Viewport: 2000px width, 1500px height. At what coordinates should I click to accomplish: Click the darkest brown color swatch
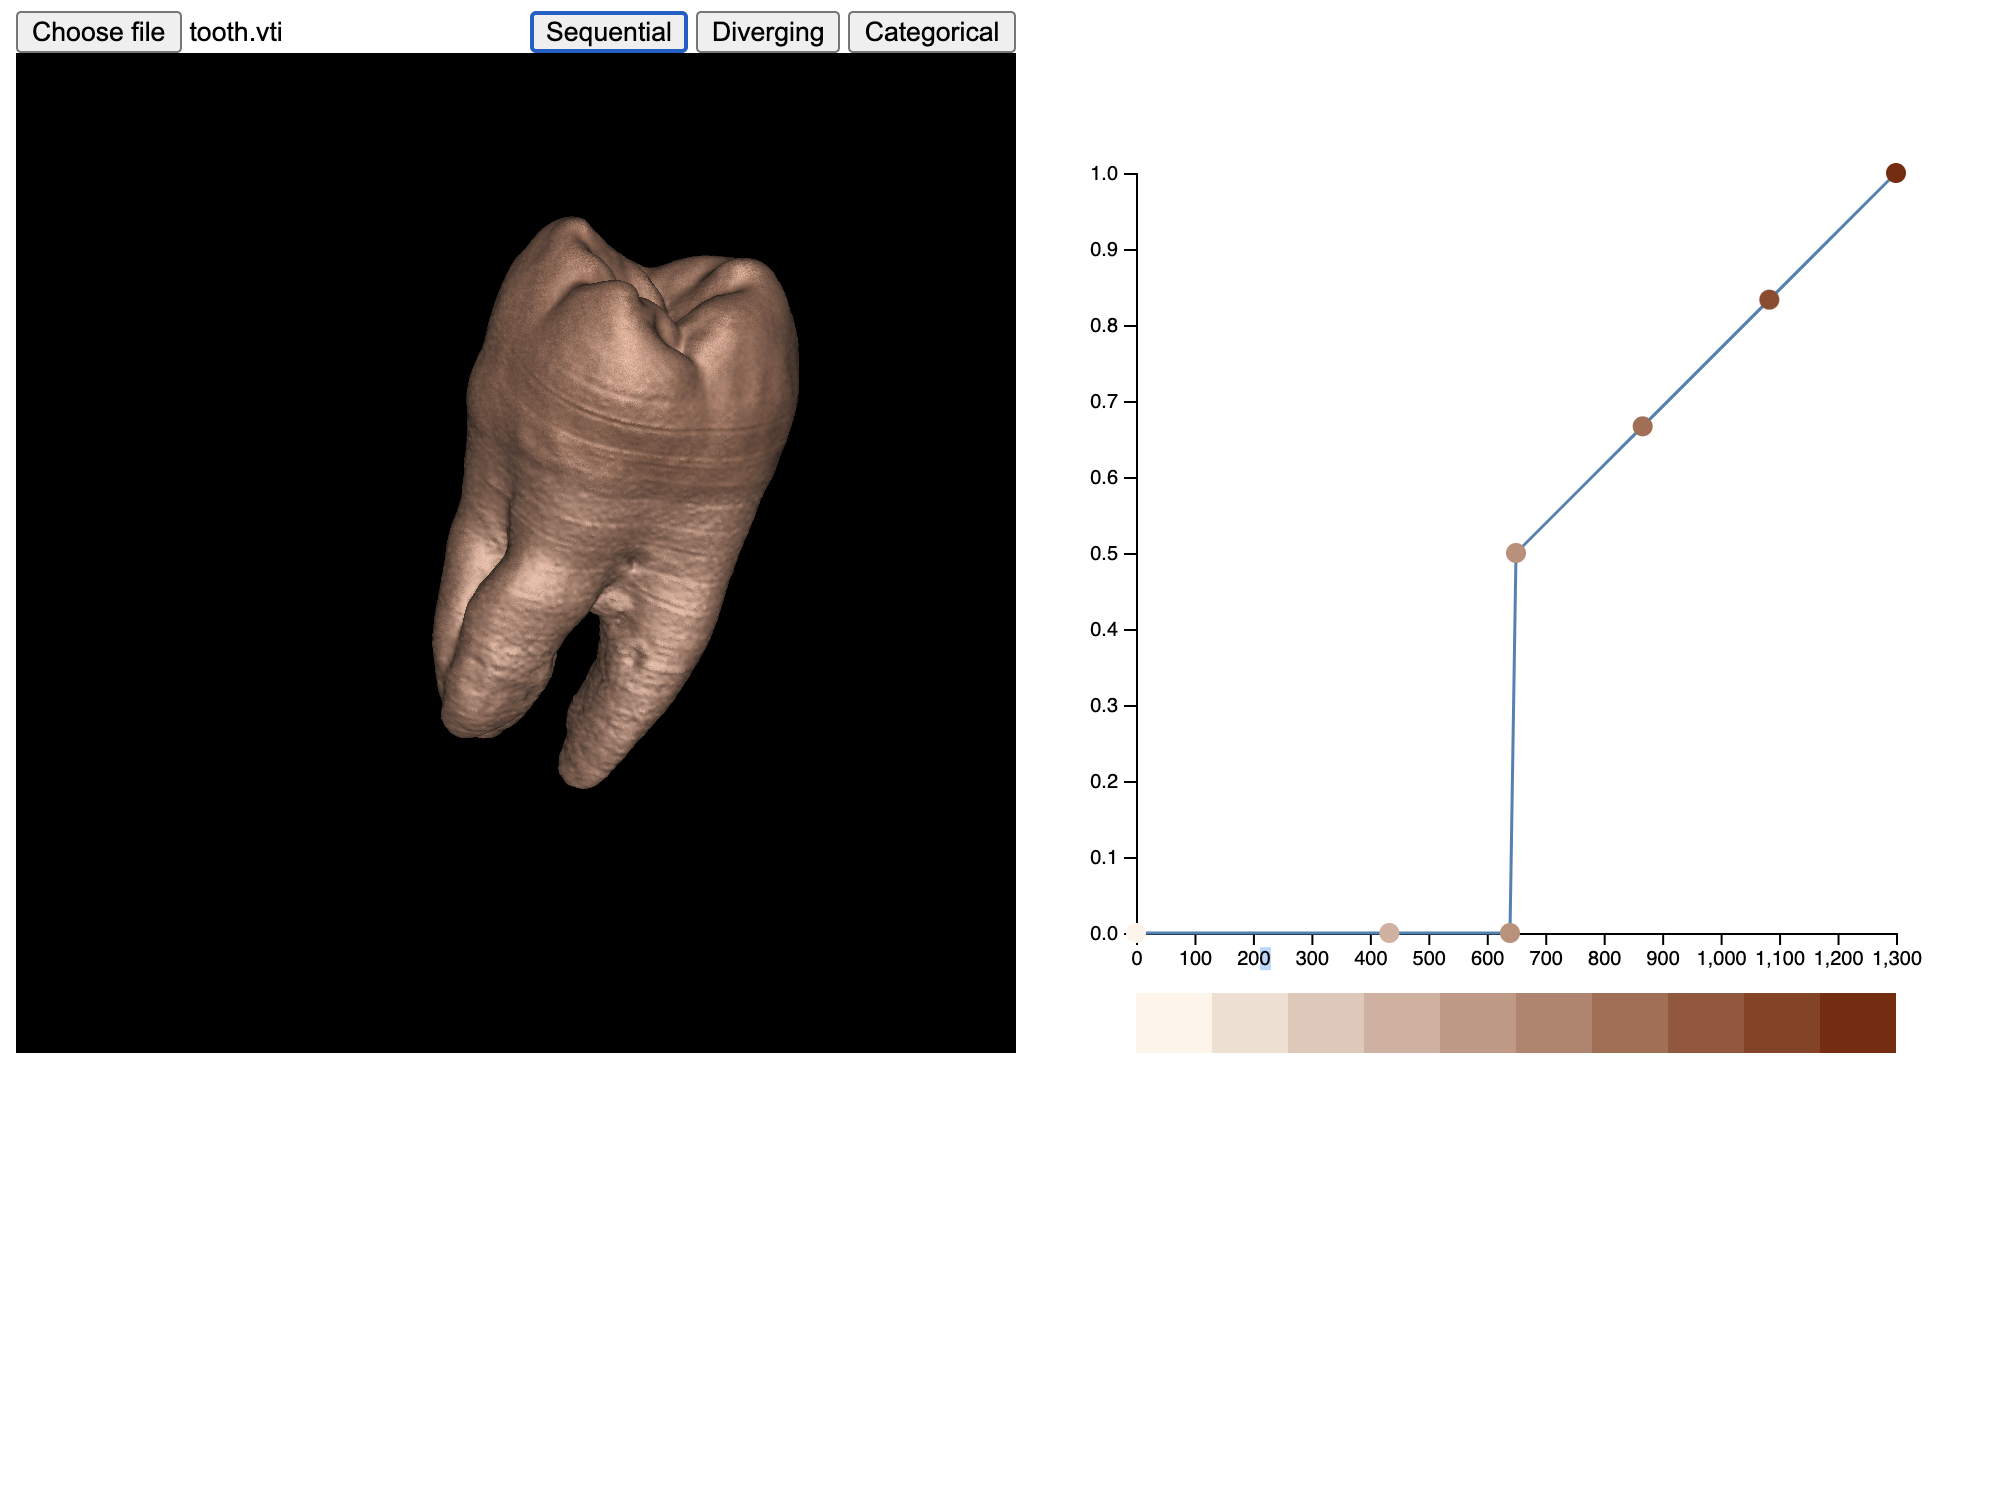pyautogui.click(x=1858, y=1023)
